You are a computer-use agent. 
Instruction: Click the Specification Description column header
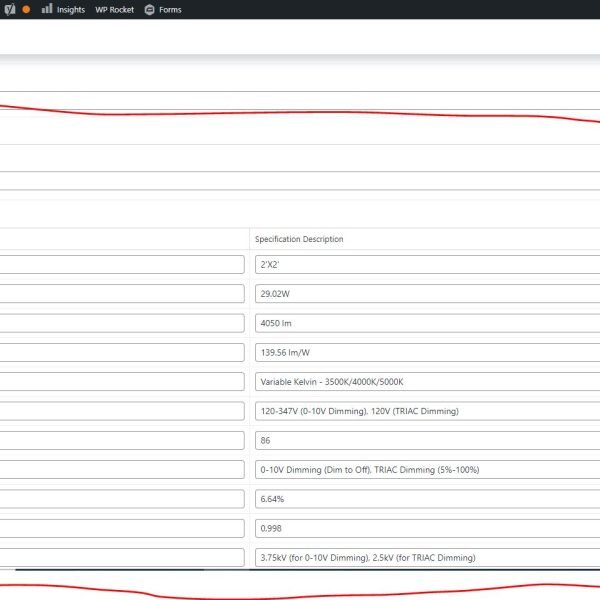[299, 239]
